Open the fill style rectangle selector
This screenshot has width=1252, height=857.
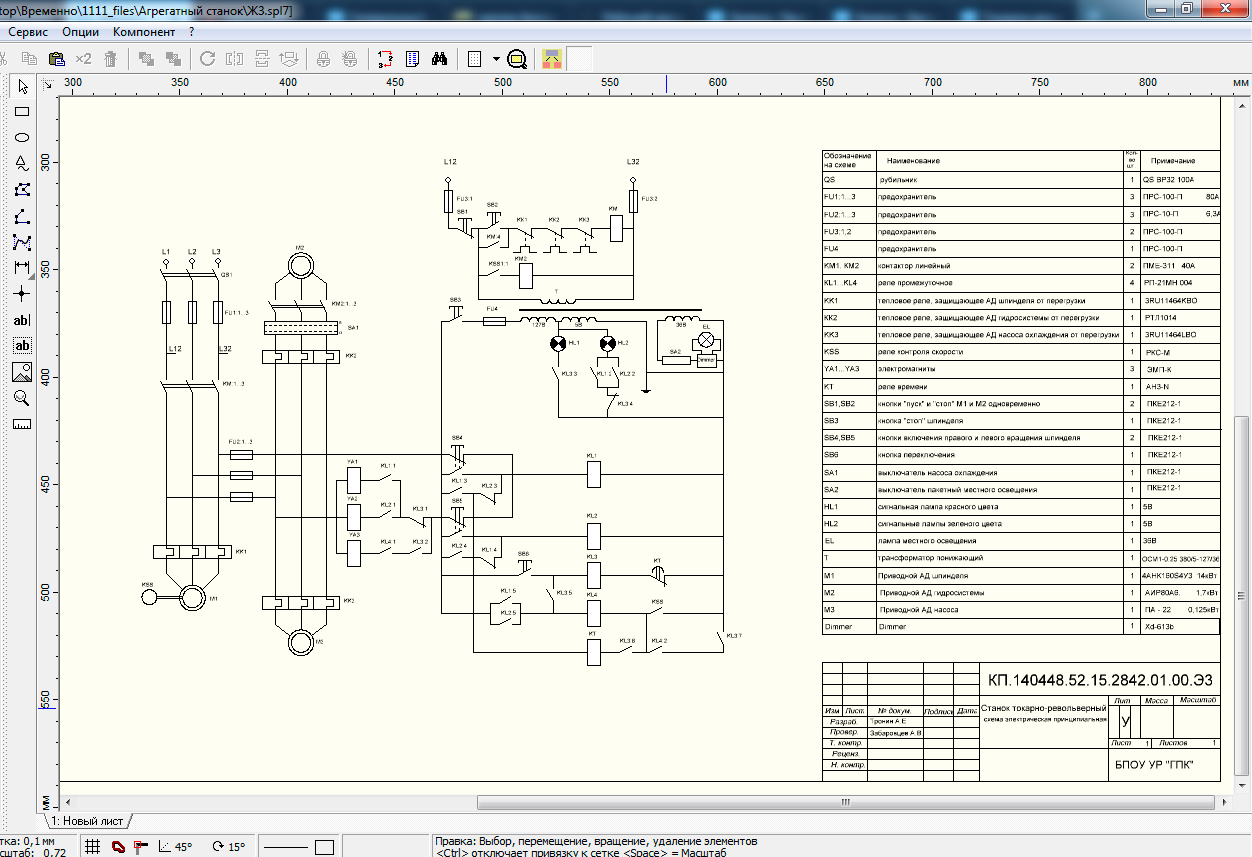click(x=324, y=847)
